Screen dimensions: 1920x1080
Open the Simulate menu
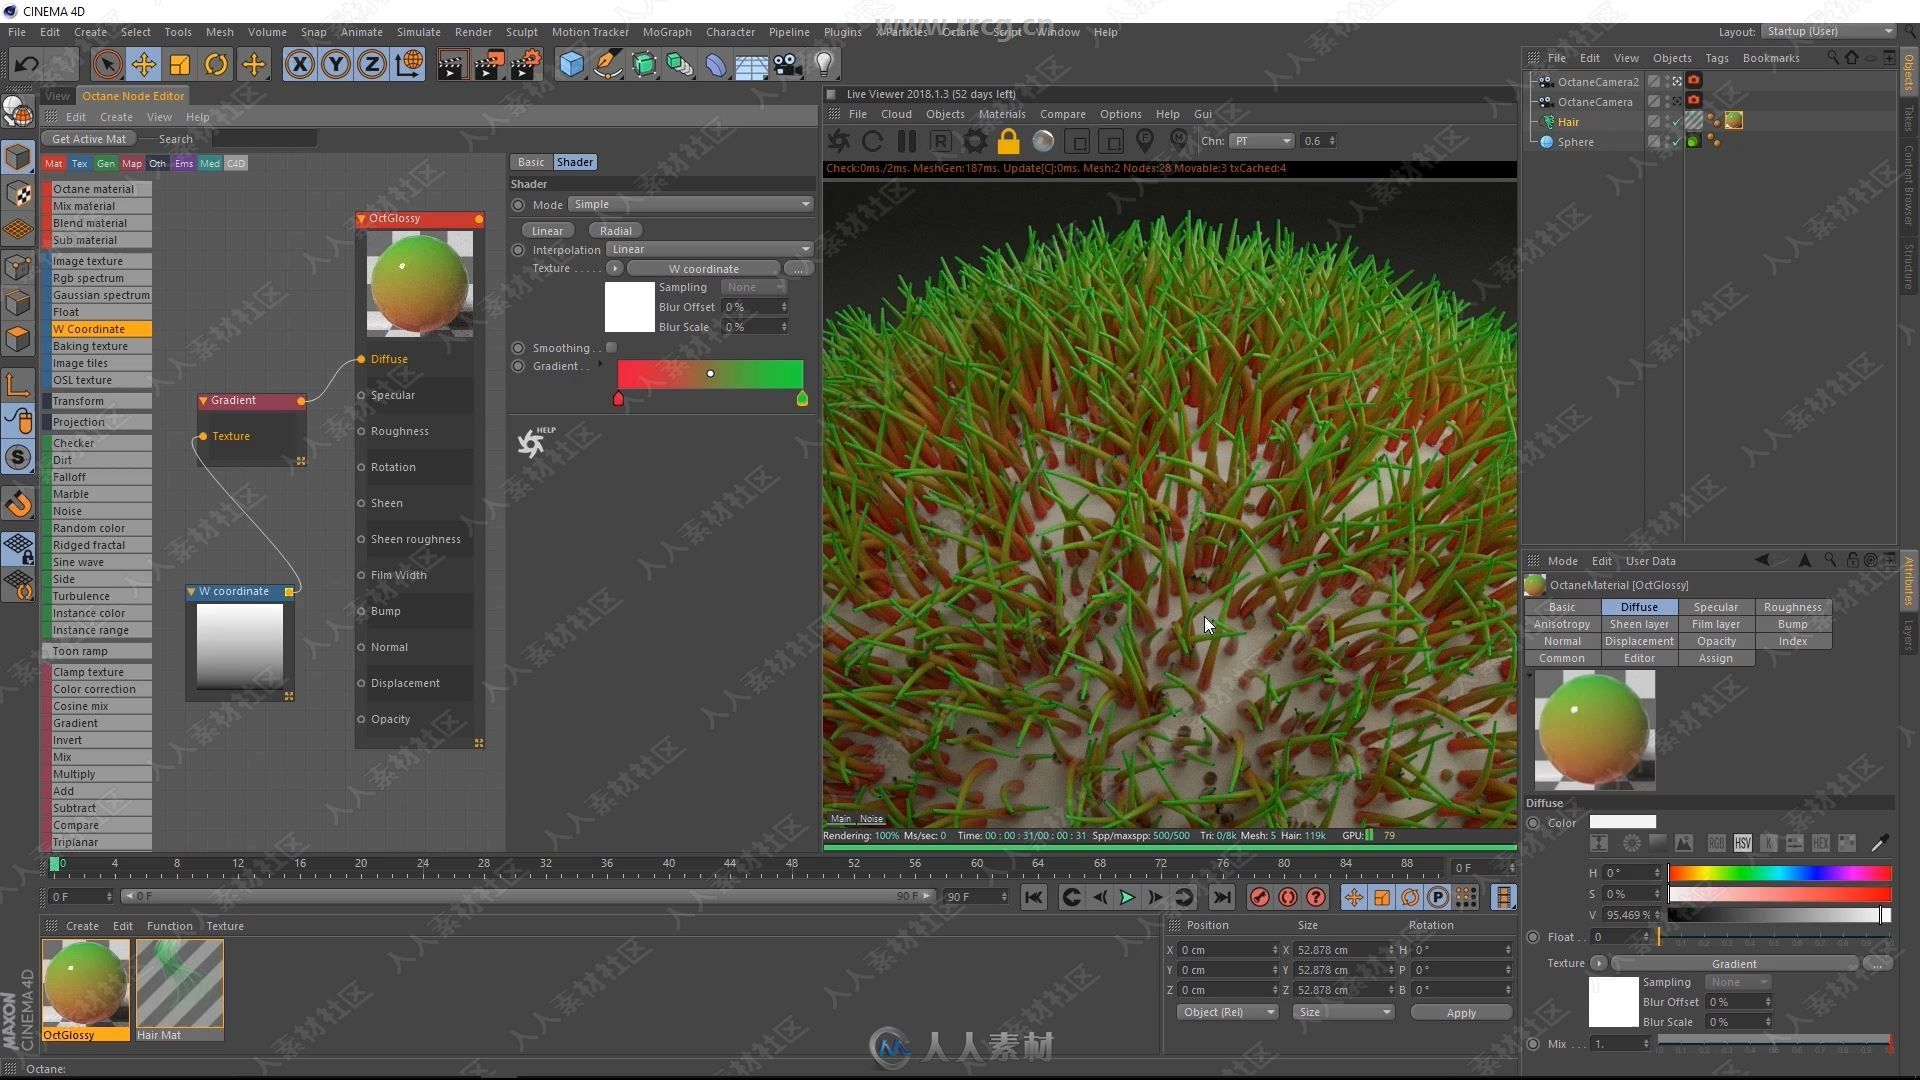point(418,32)
